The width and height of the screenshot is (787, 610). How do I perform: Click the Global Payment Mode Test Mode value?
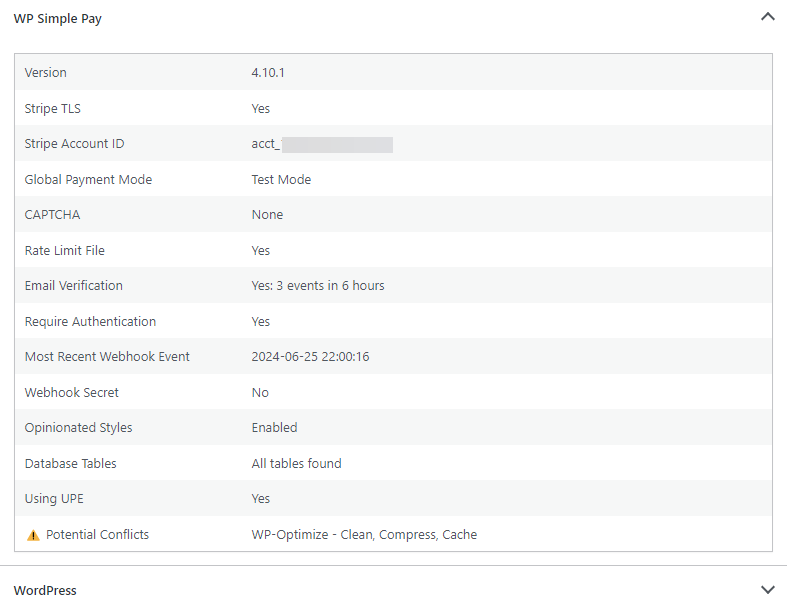[281, 180]
